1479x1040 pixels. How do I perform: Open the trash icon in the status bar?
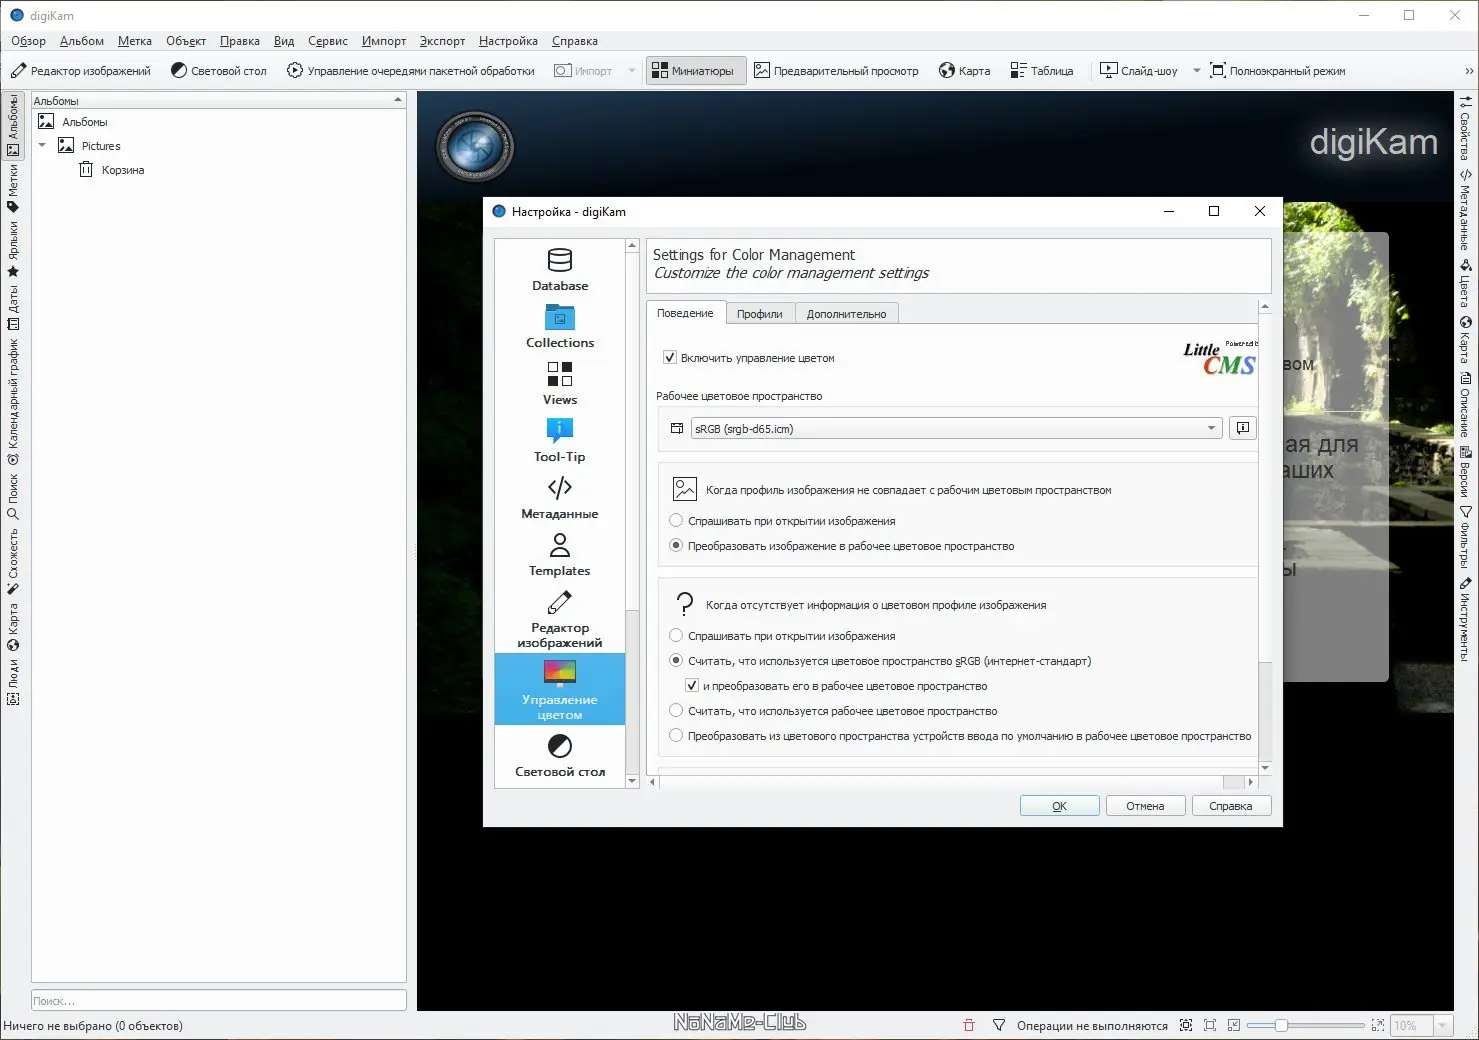(x=968, y=1025)
